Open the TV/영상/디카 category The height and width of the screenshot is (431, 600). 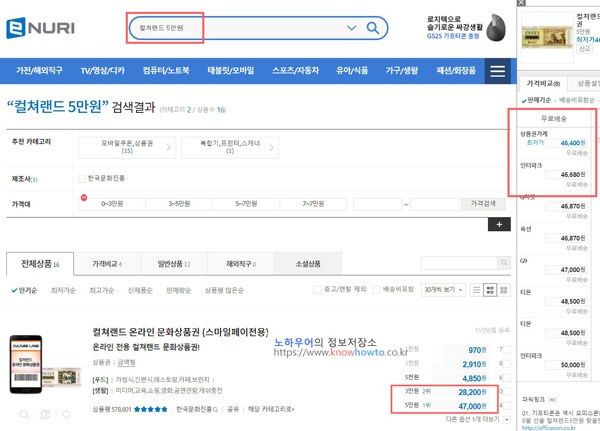pos(103,70)
